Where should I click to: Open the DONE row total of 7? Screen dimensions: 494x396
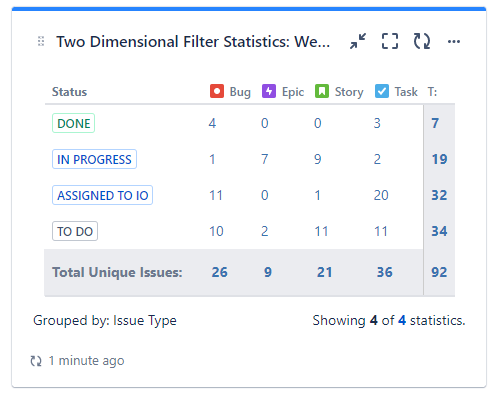pyautogui.click(x=435, y=123)
